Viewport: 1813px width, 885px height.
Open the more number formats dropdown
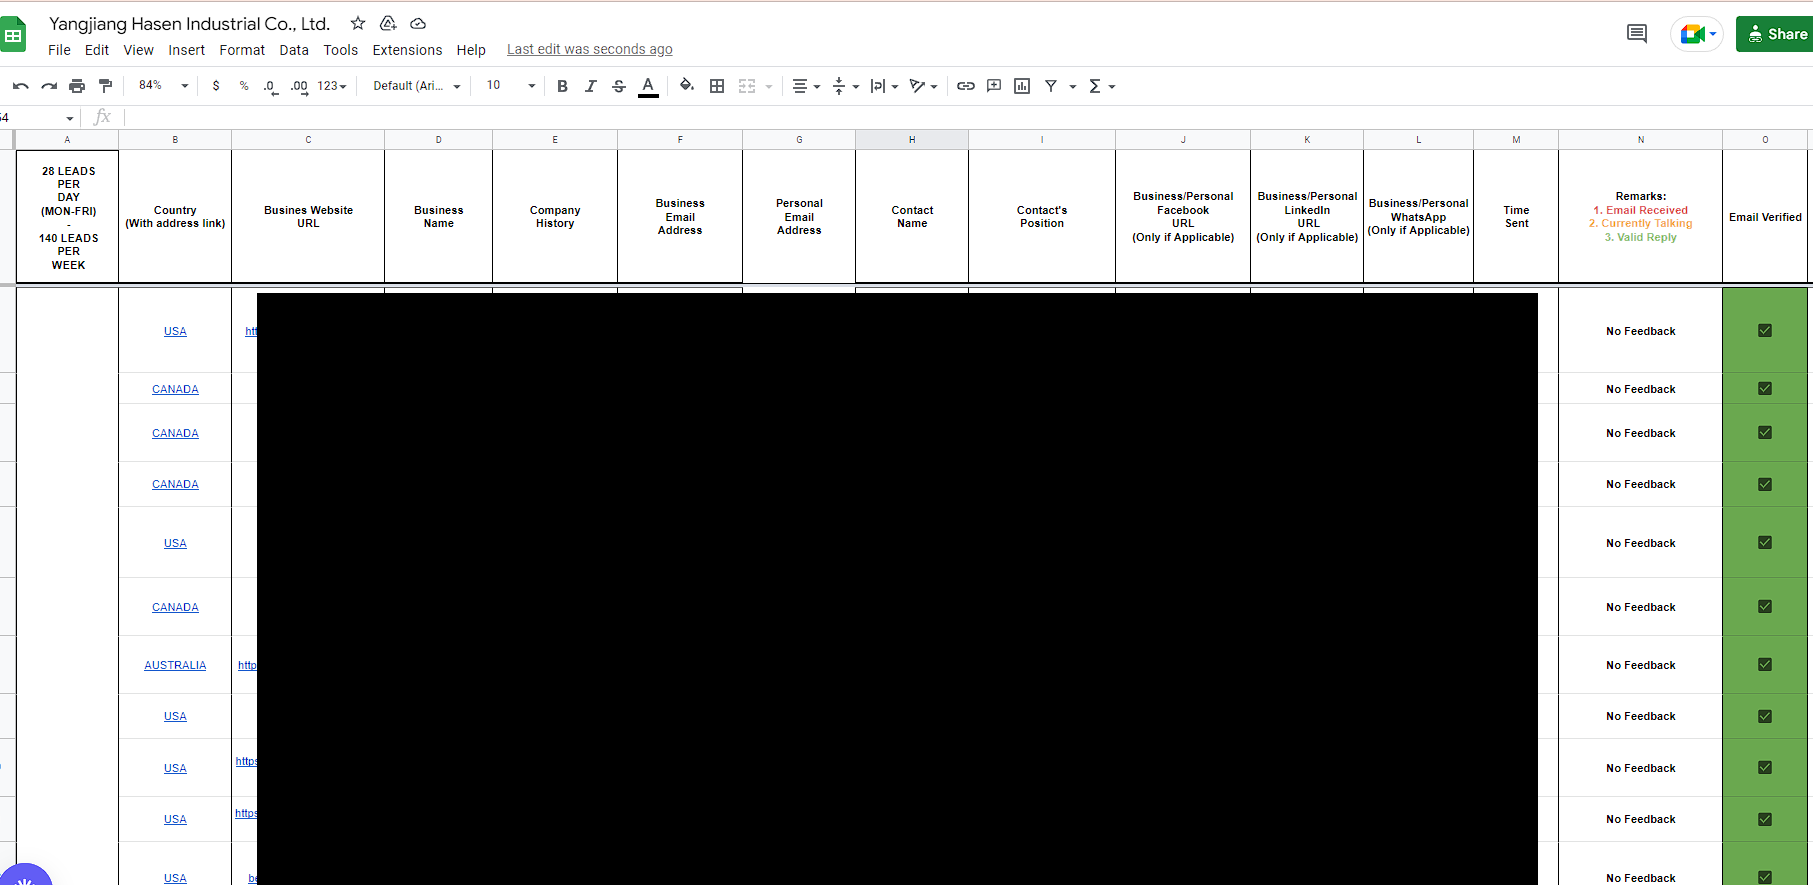[332, 86]
